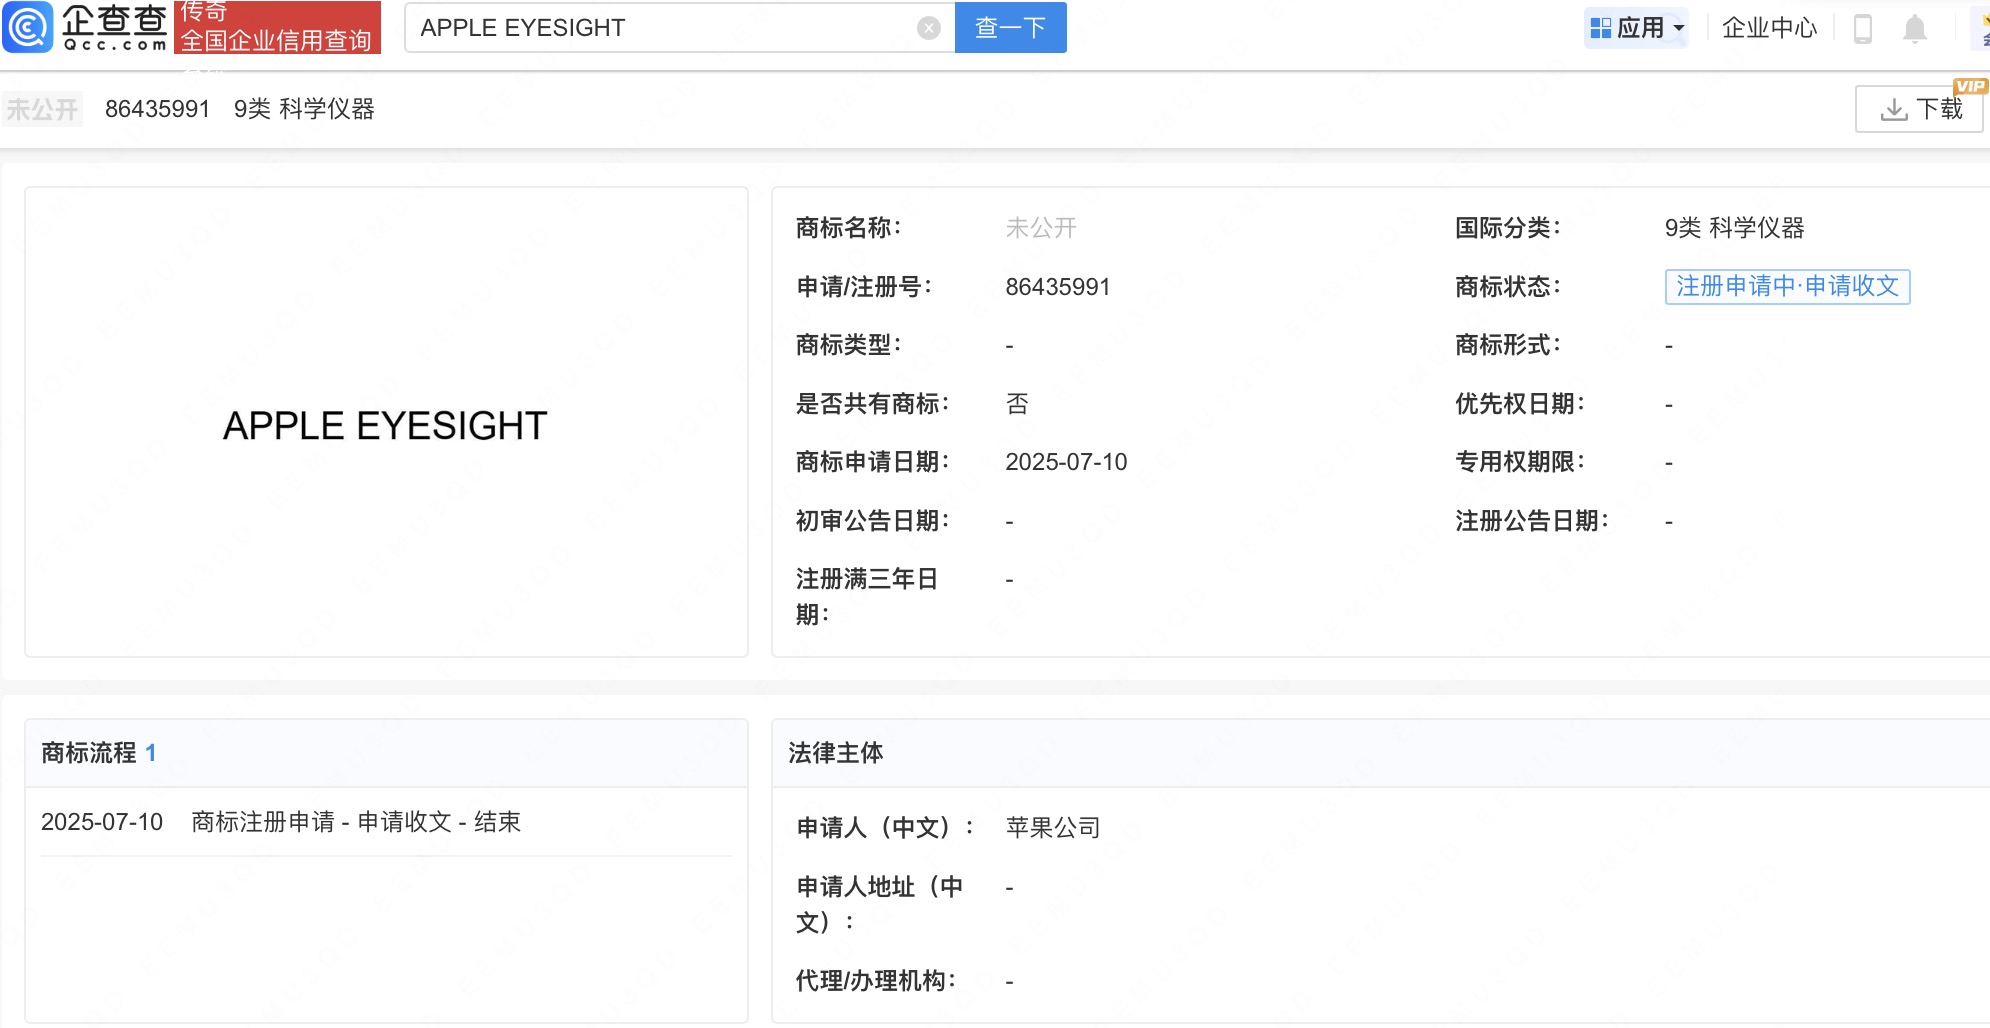Expand the 应用 dropdown arrow

1679,28
